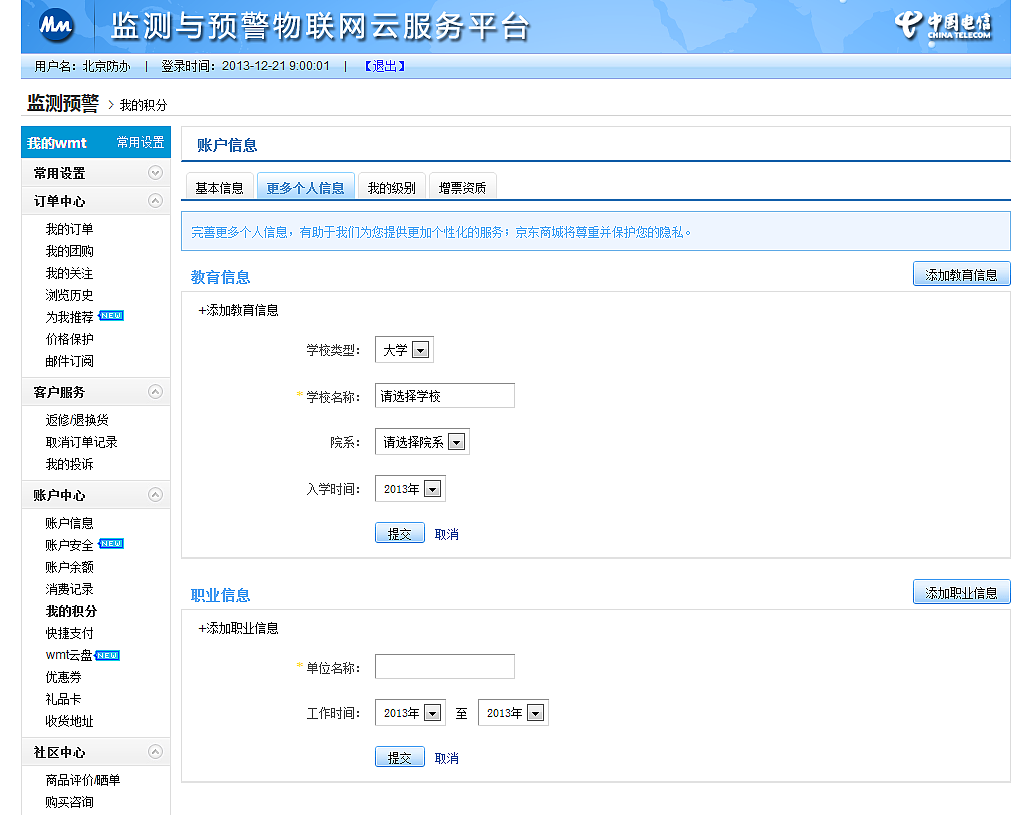Open 商品评价/晒单 in sidebar

click(83, 780)
